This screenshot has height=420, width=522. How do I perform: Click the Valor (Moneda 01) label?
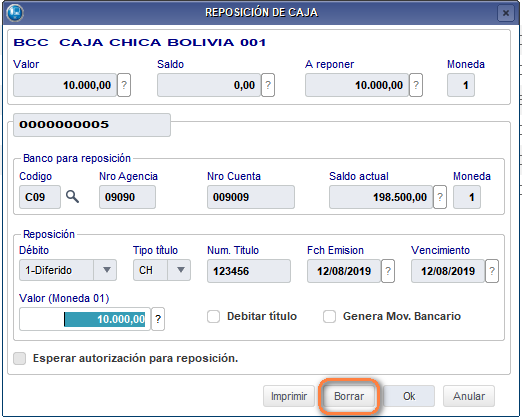pyautogui.click(x=64, y=298)
